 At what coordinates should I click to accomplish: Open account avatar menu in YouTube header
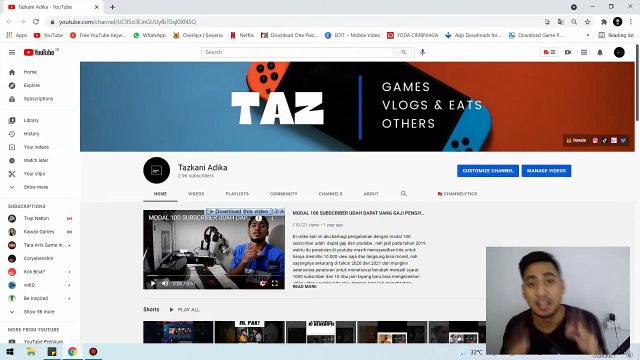tap(619, 52)
